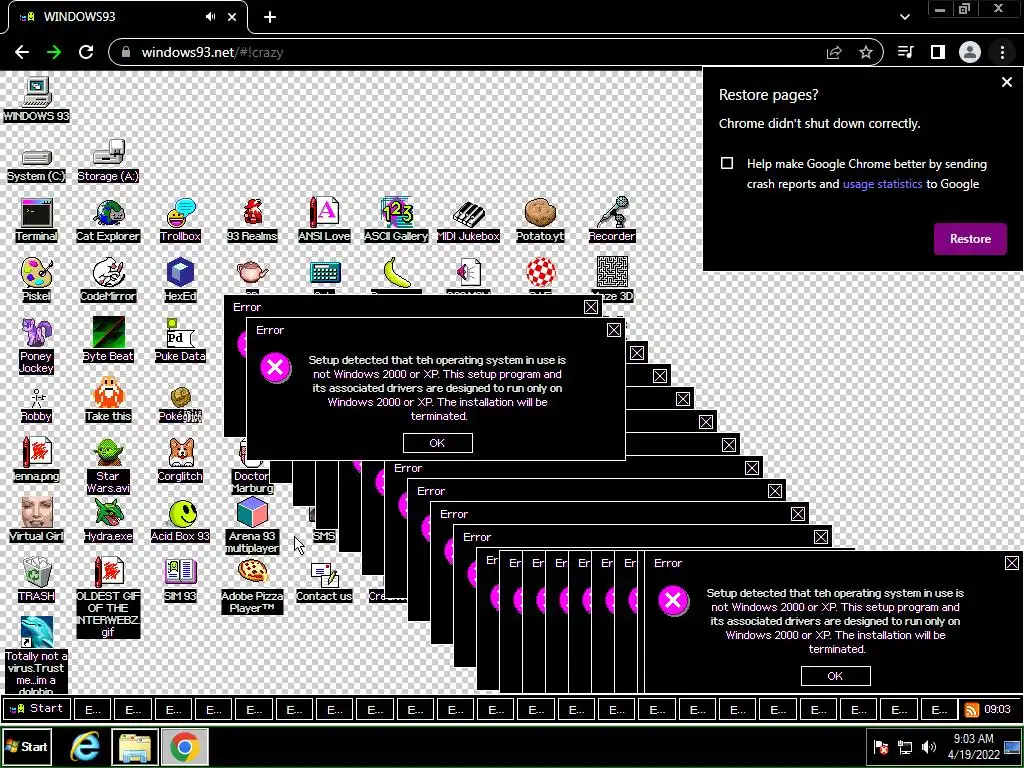Launch the Recorder microphone icon
Viewport: 1024px width, 768px height.
pyautogui.click(x=612, y=220)
